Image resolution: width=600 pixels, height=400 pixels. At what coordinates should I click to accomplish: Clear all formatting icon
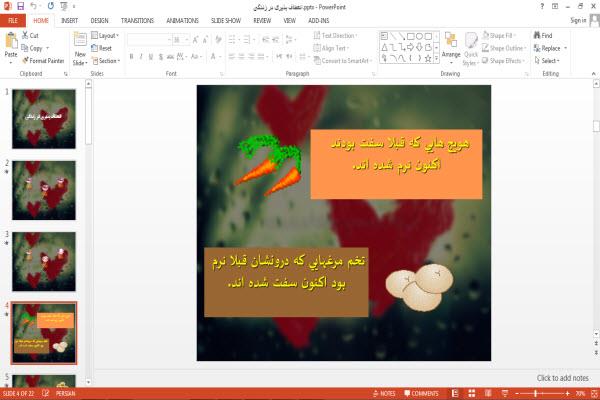[218, 40]
